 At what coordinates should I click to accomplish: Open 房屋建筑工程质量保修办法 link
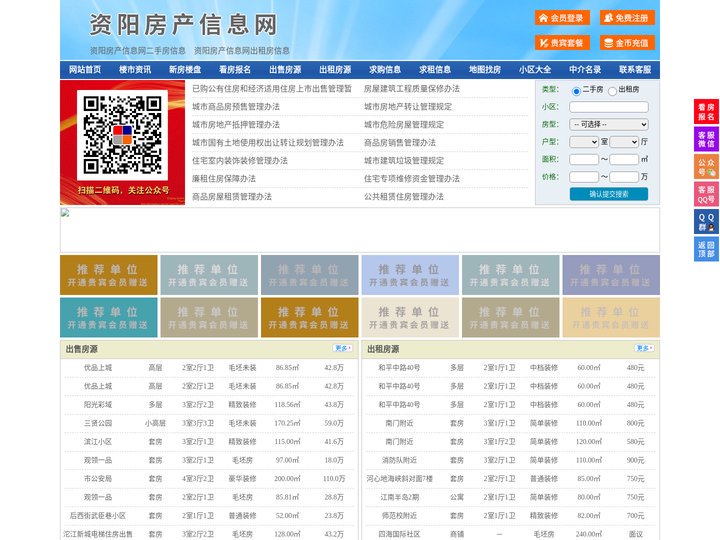pyautogui.click(x=412, y=89)
